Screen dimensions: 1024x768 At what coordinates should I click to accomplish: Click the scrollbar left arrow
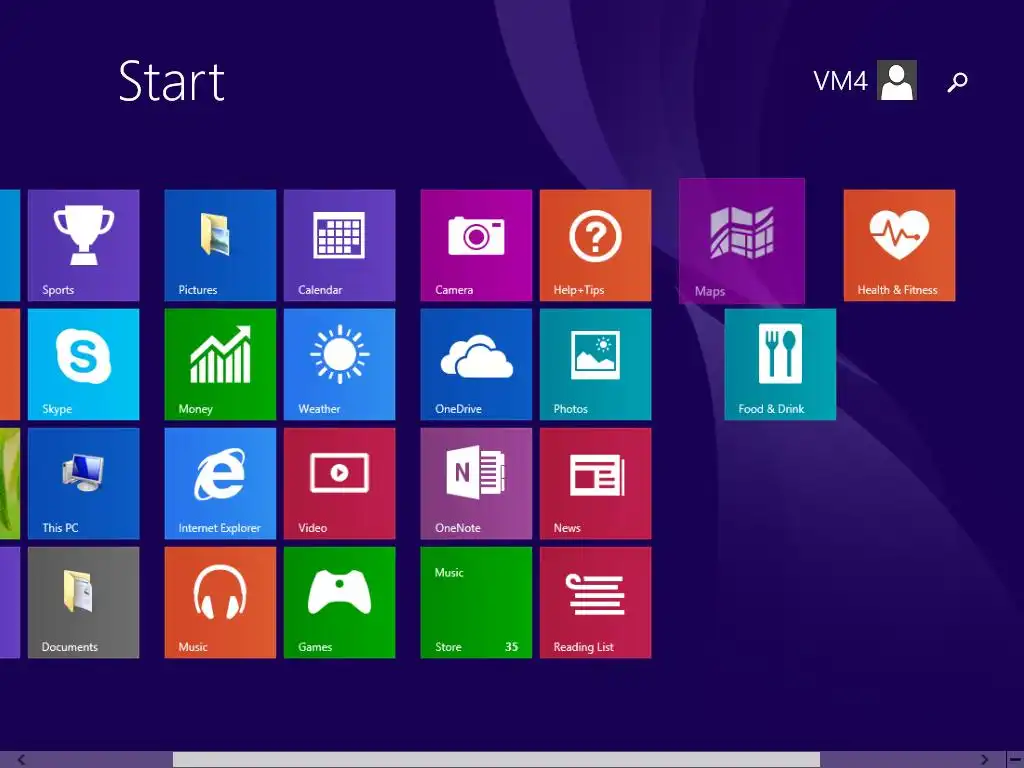[x=21, y=760]
